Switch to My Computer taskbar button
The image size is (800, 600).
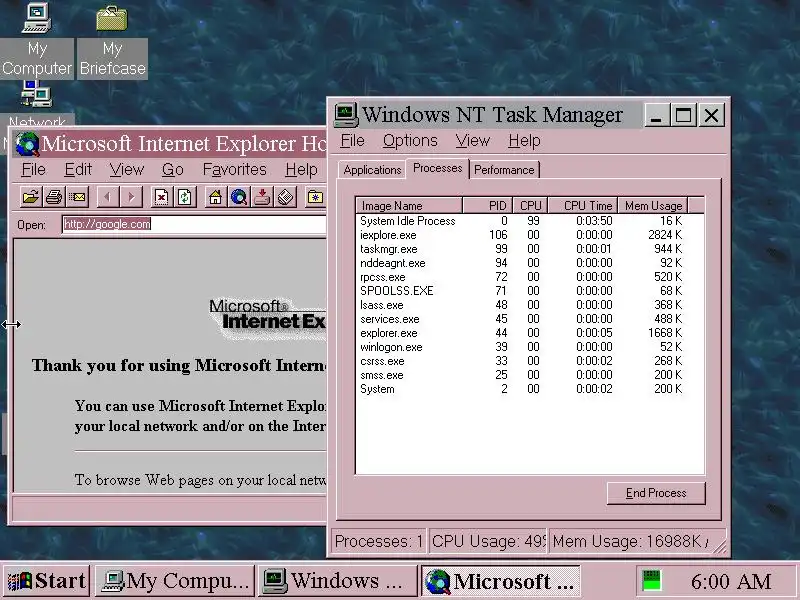coord(174,581)
